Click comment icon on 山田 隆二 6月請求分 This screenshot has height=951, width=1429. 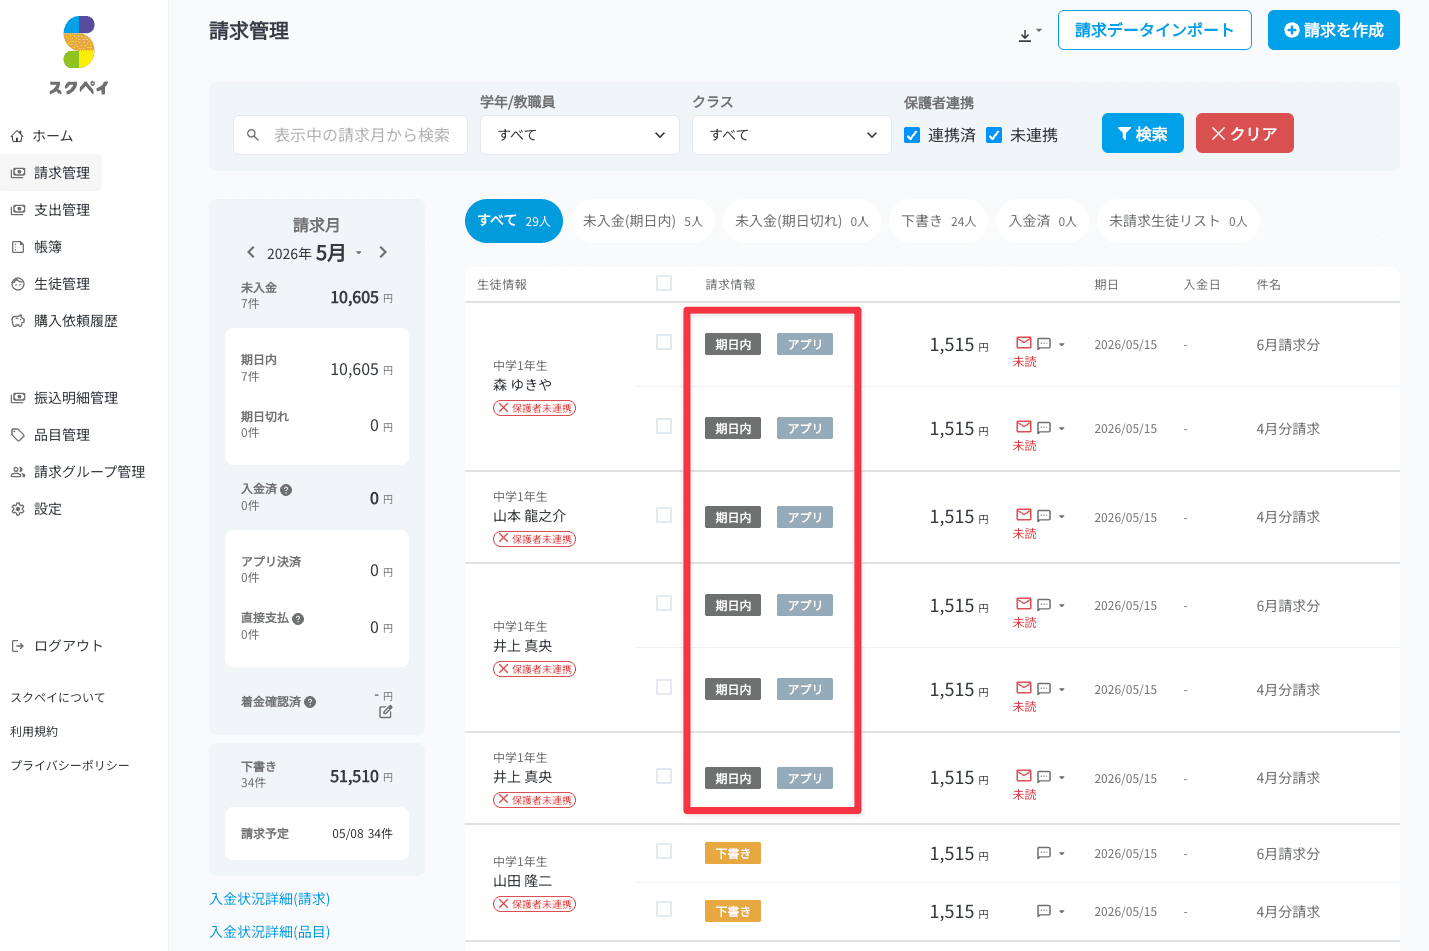1044,853
